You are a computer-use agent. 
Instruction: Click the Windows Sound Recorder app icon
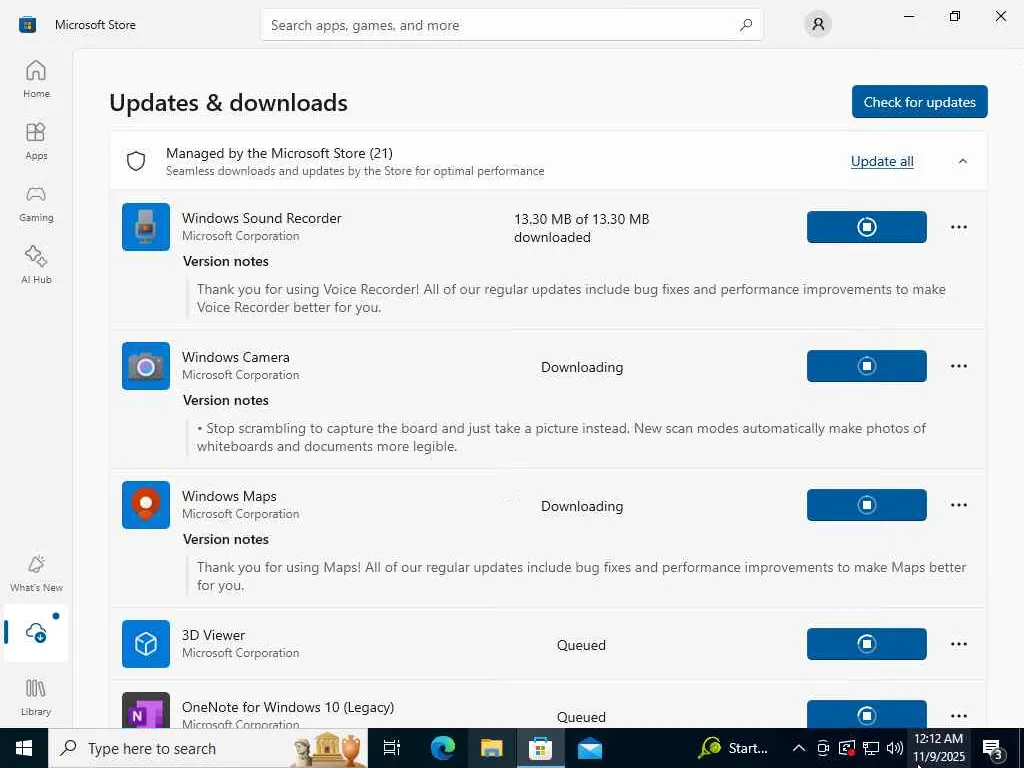146,227
